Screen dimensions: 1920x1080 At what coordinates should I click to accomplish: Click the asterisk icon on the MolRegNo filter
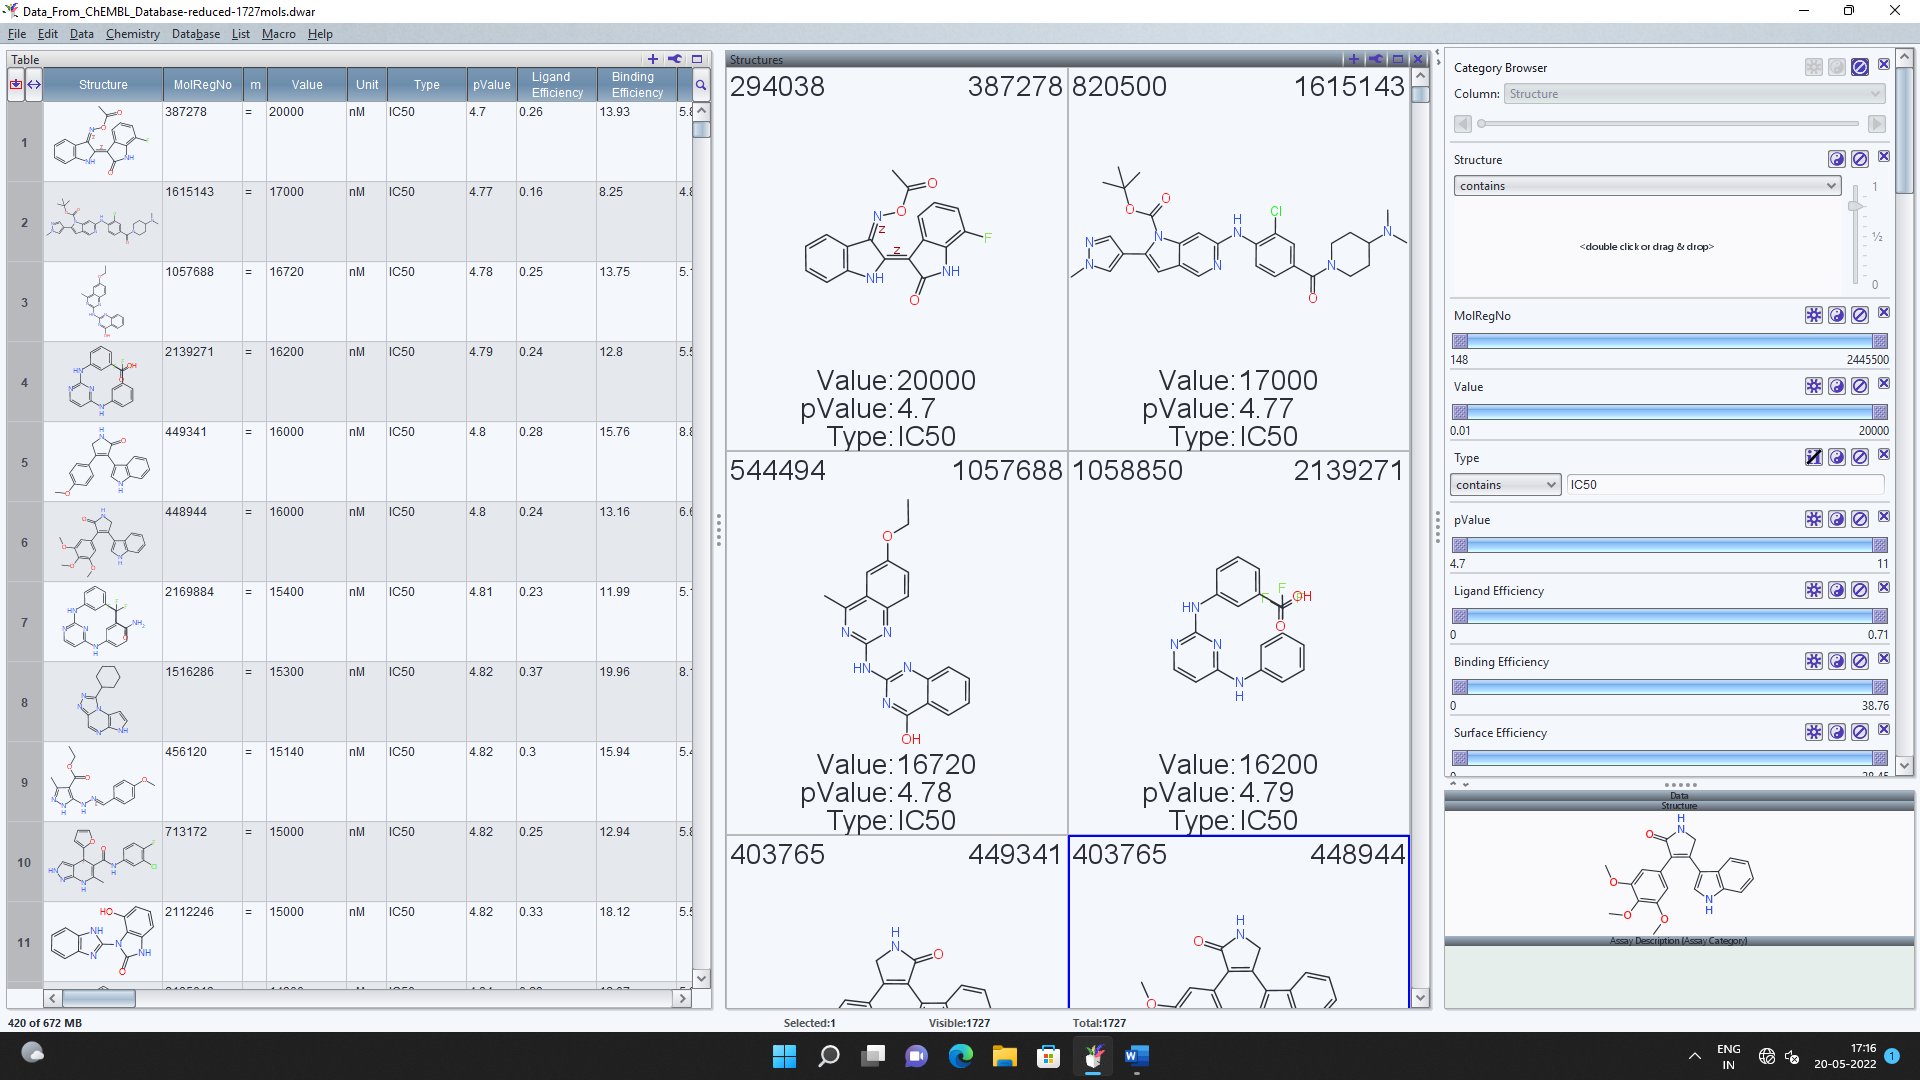click(1813, 315)
